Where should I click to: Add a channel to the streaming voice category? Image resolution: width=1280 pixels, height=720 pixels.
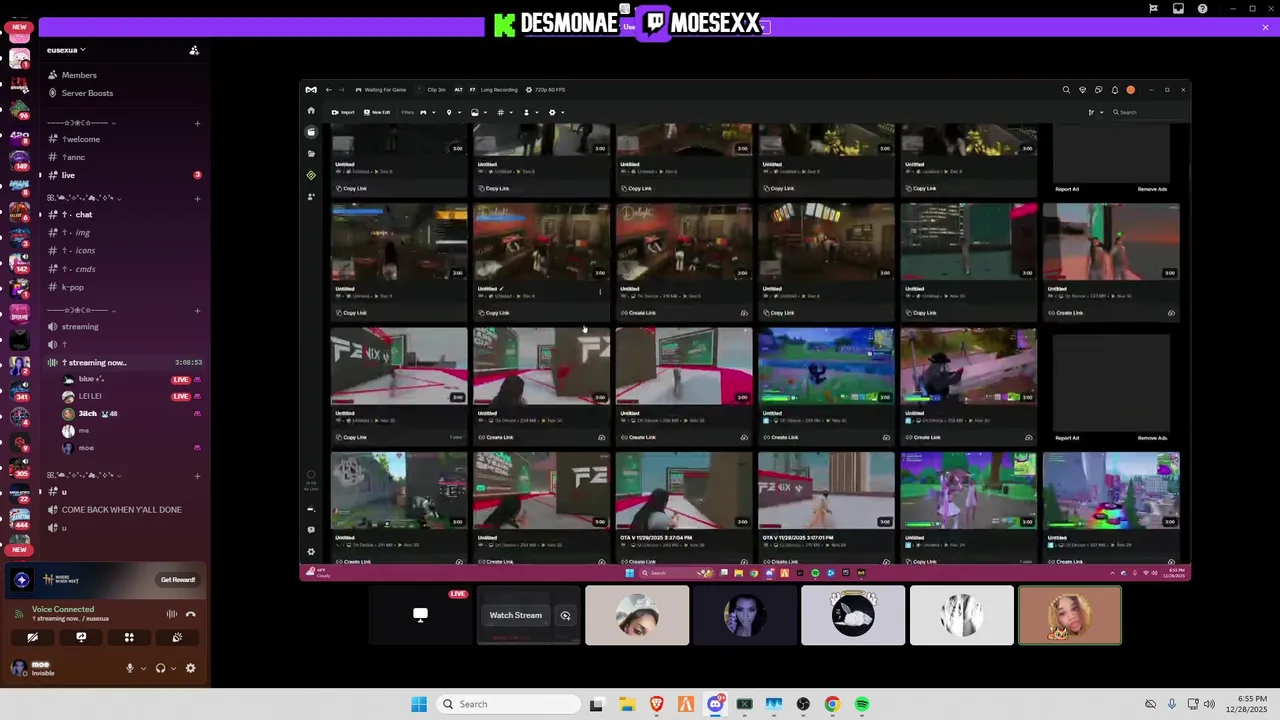[197, 310]
